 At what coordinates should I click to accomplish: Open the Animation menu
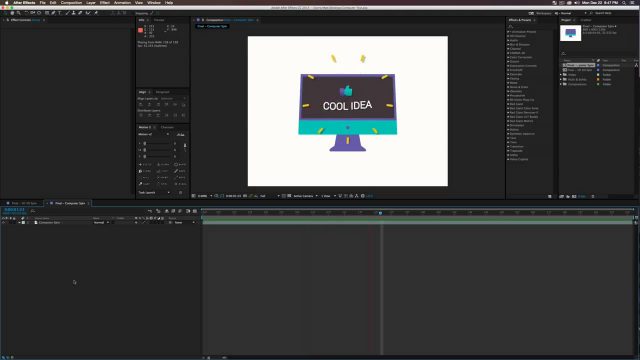pyautogui.click(x=122, y=2)
